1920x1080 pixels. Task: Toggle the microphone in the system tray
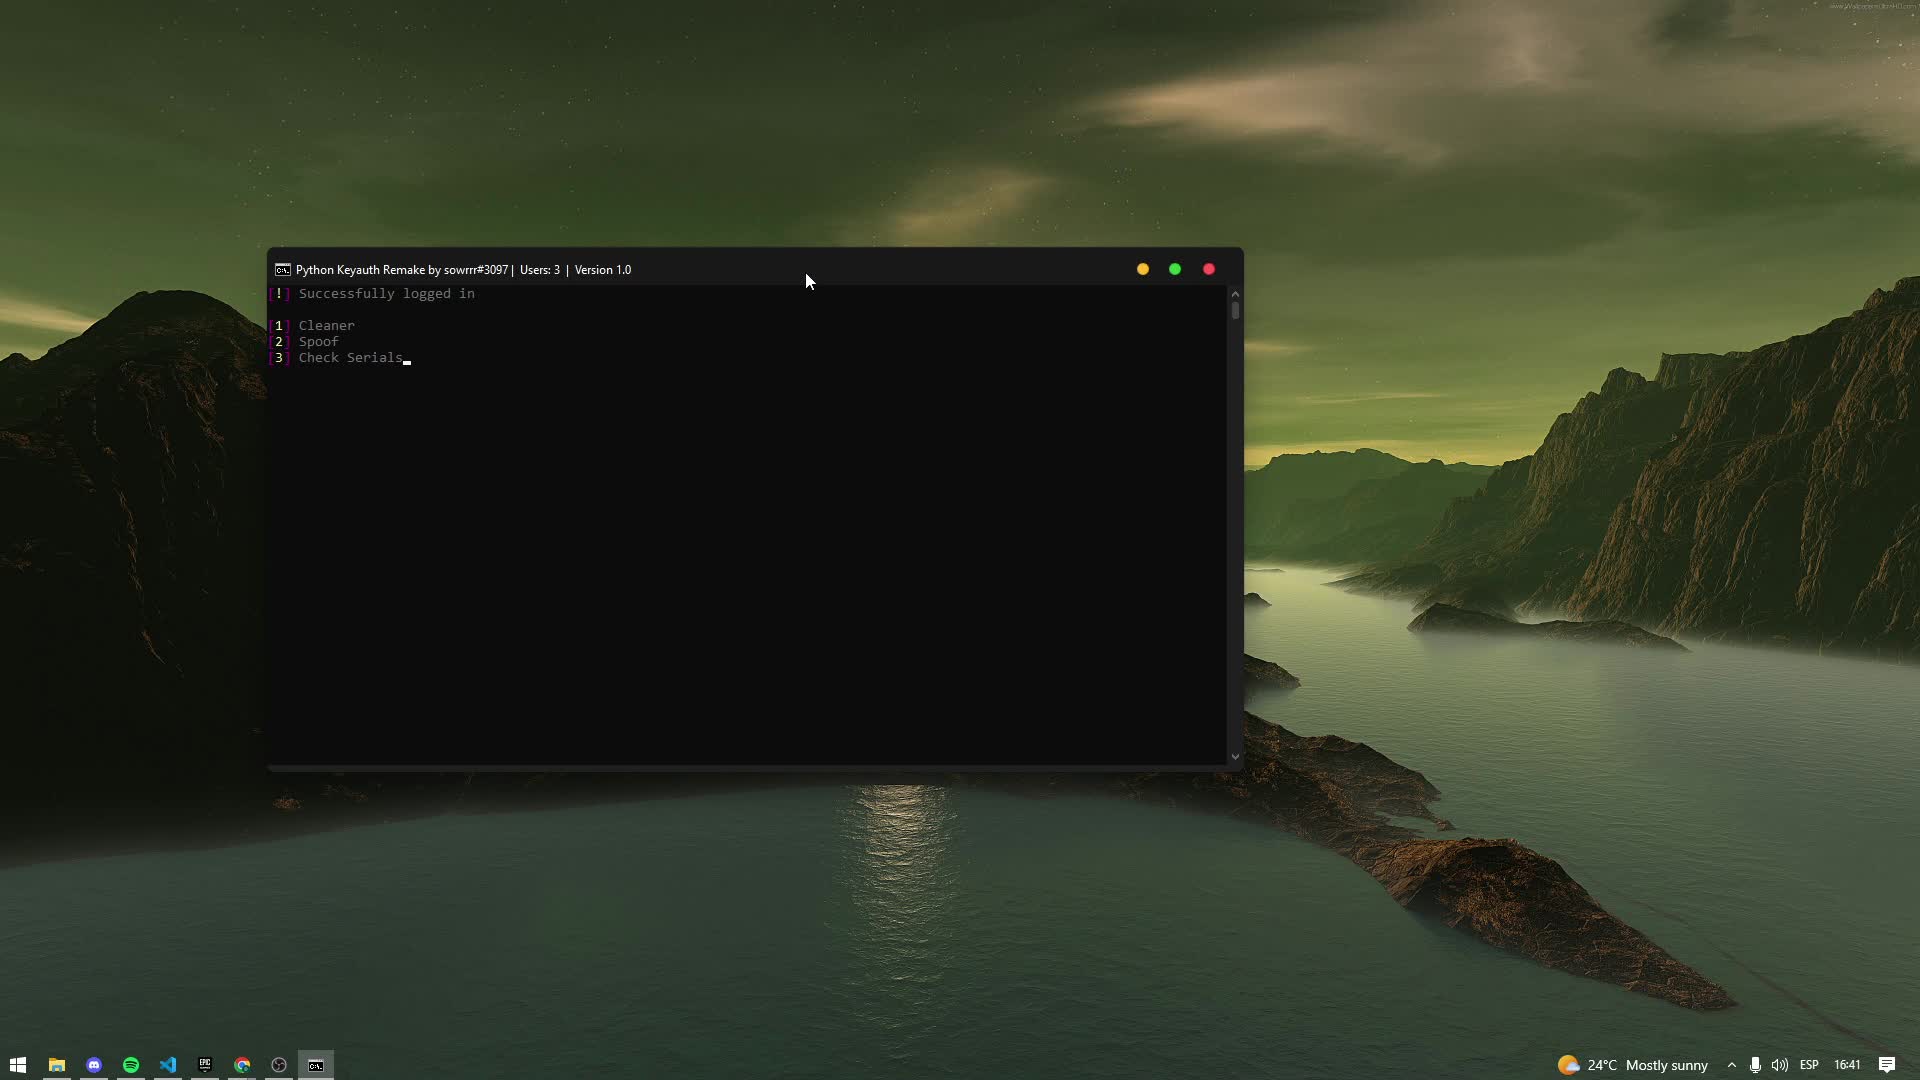coord(1756,1064)
